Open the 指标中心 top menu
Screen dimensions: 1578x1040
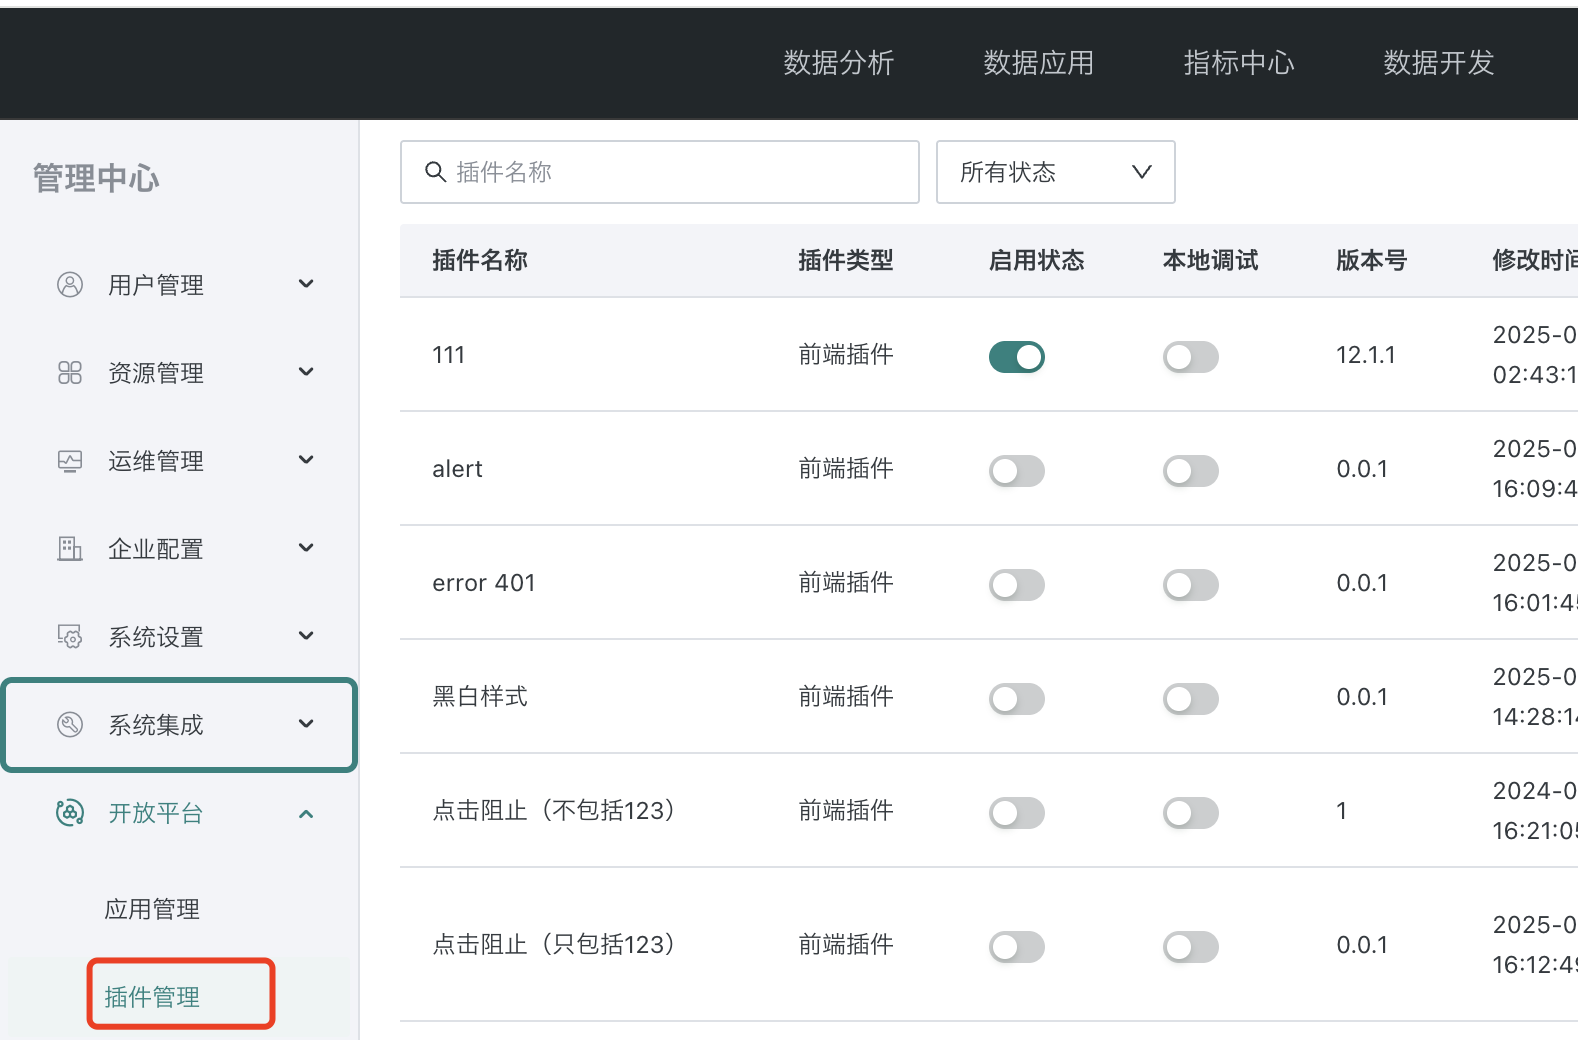click(x=1239, y=63)
